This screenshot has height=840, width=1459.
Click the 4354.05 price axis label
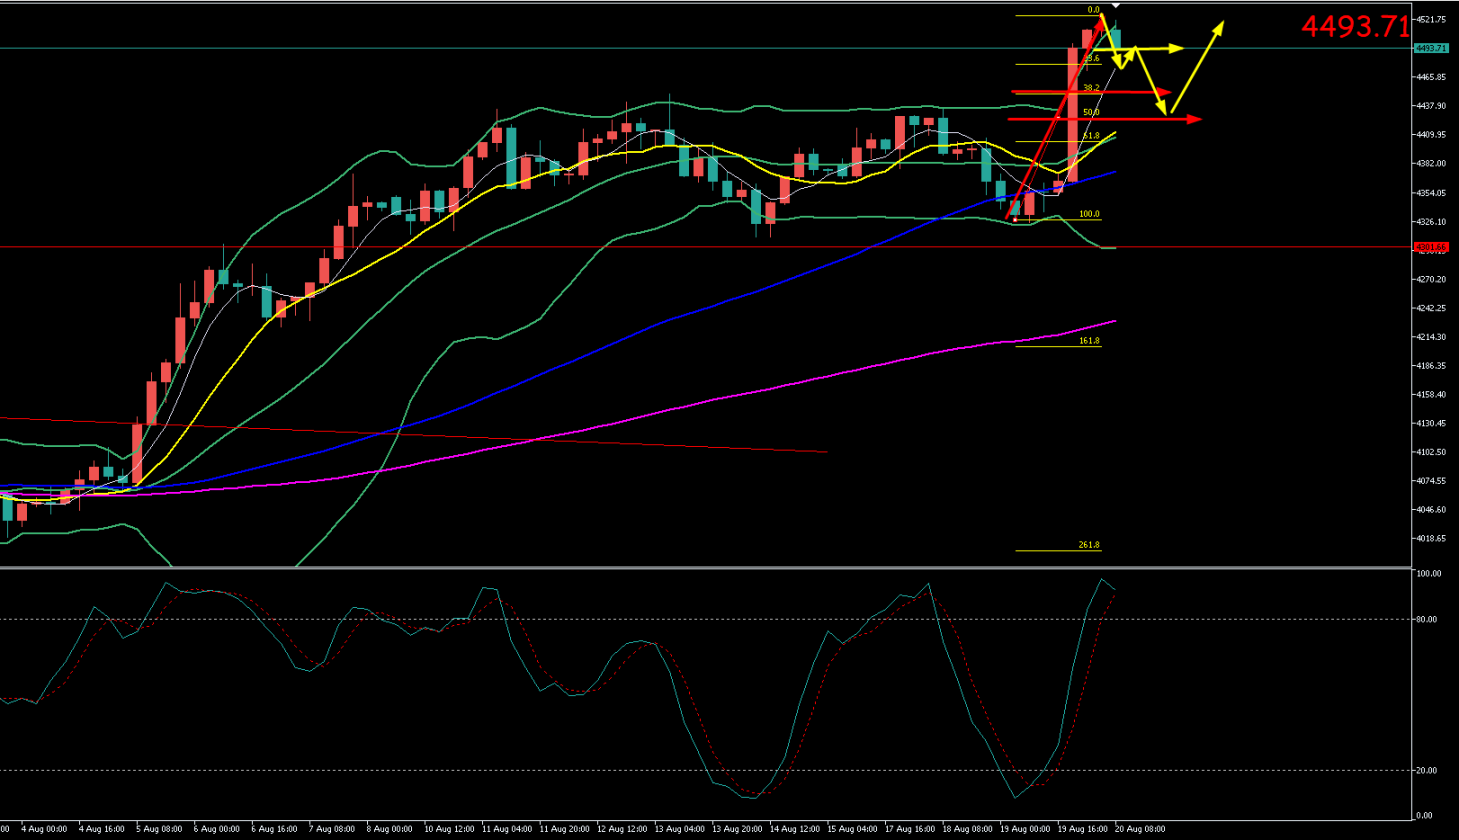[1432, 192]
